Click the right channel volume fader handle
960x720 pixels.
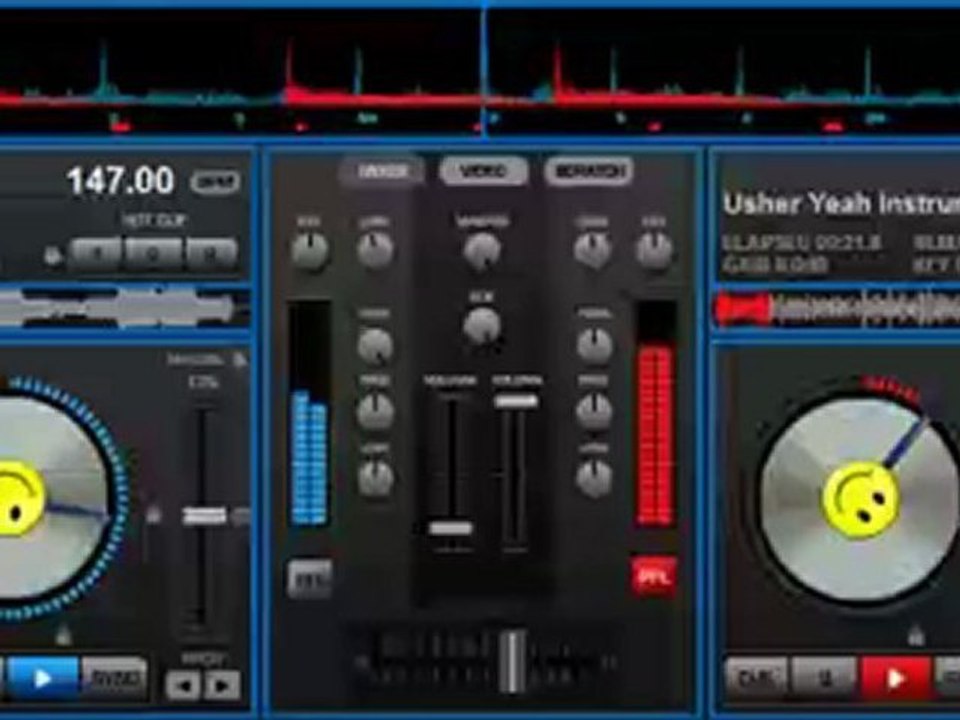pos(517,401)
